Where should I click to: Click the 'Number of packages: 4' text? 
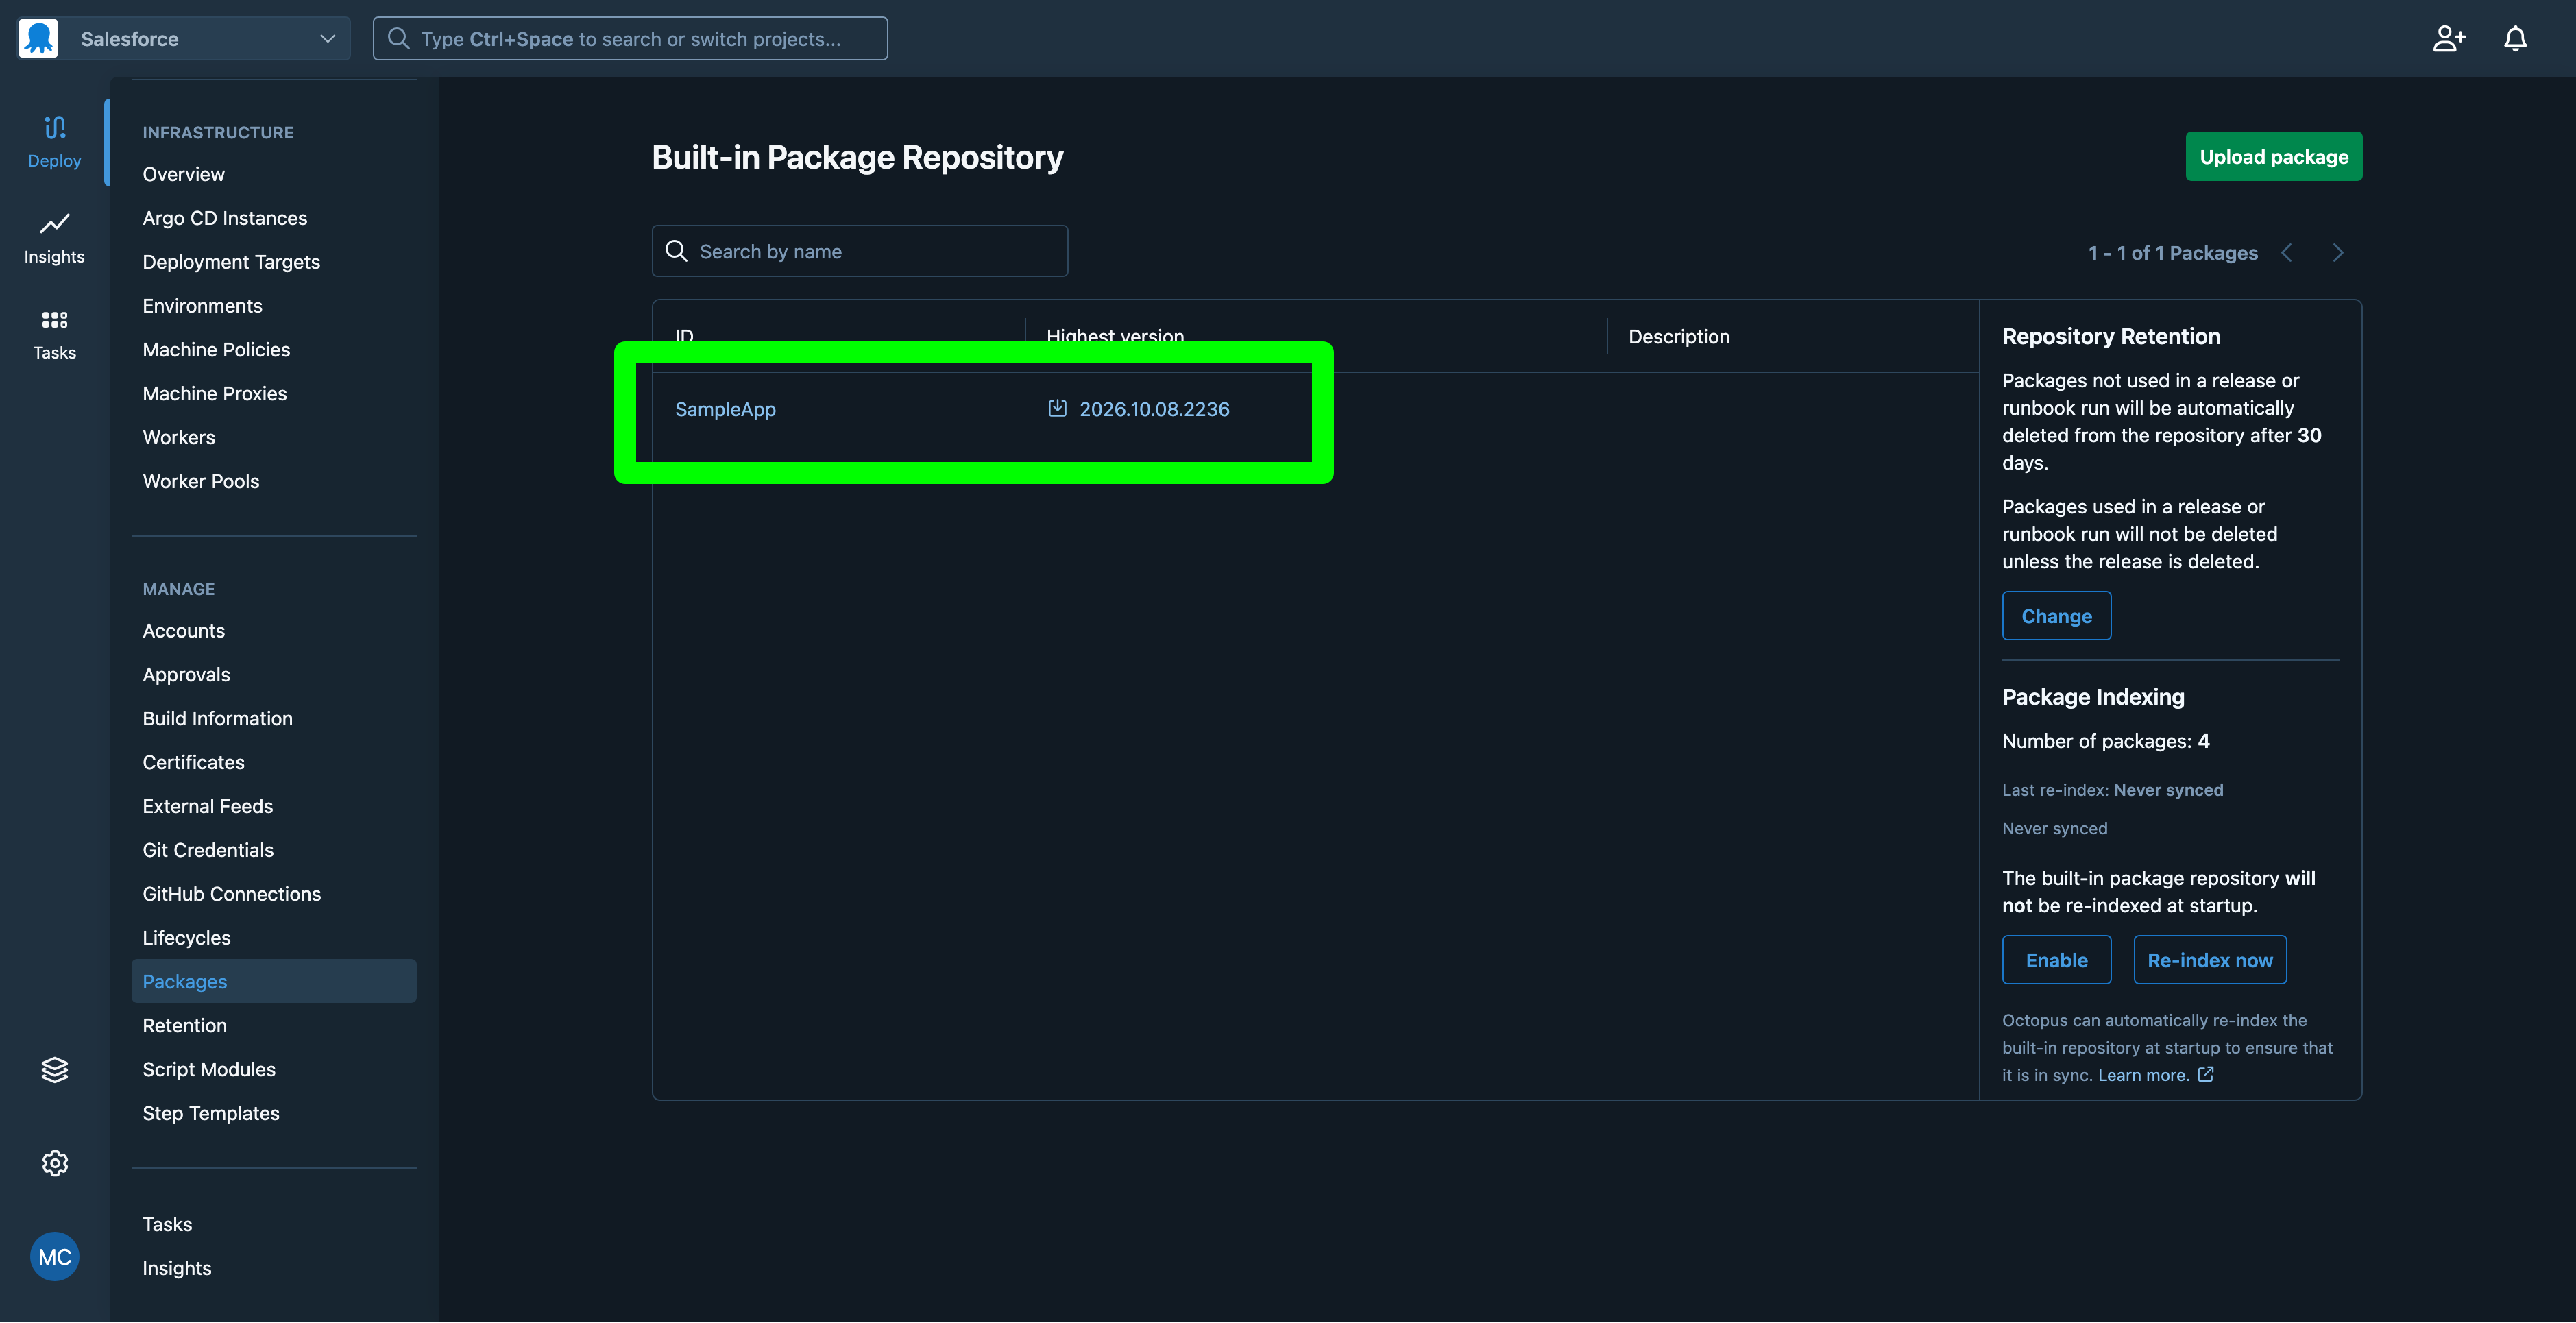tap(2105, 741)
